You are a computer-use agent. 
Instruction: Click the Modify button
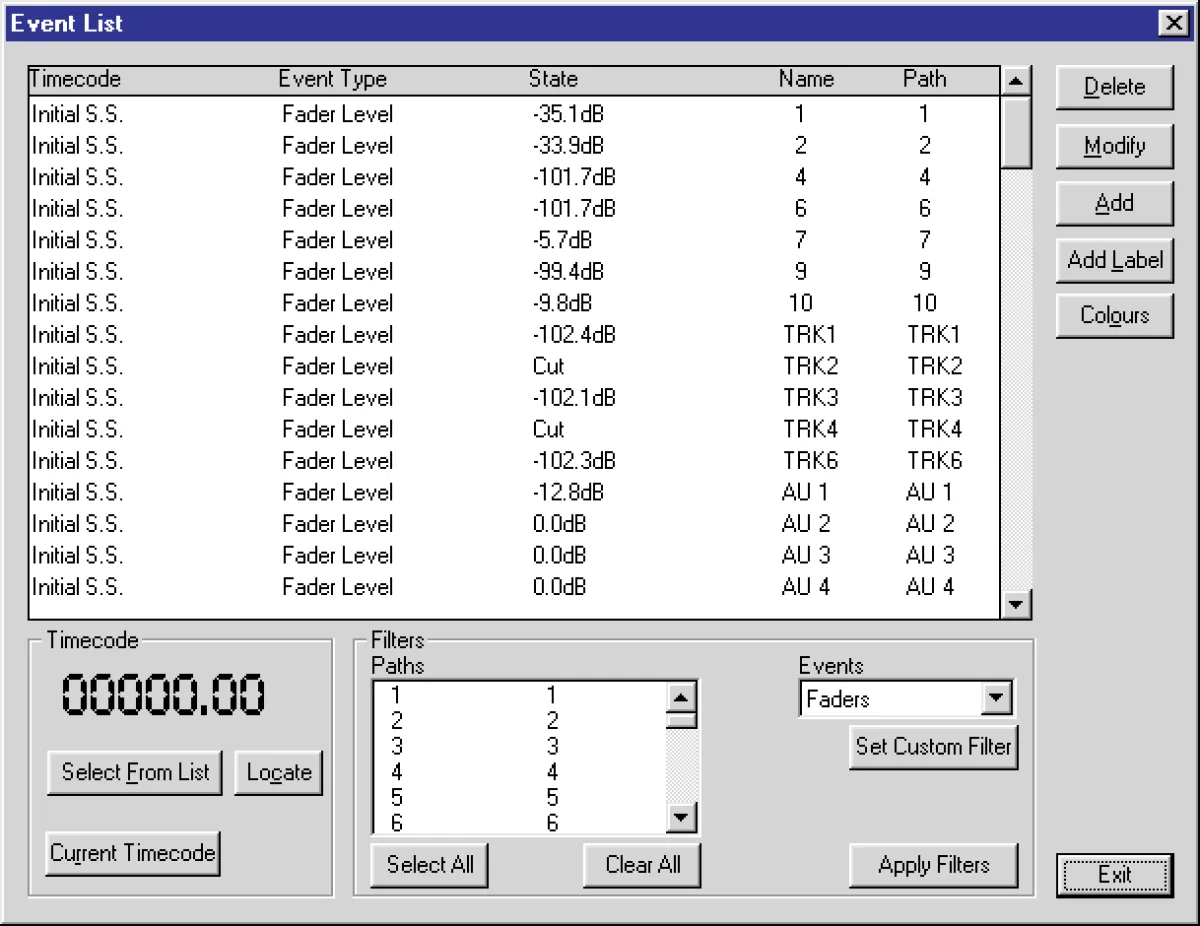[1114, 147]
